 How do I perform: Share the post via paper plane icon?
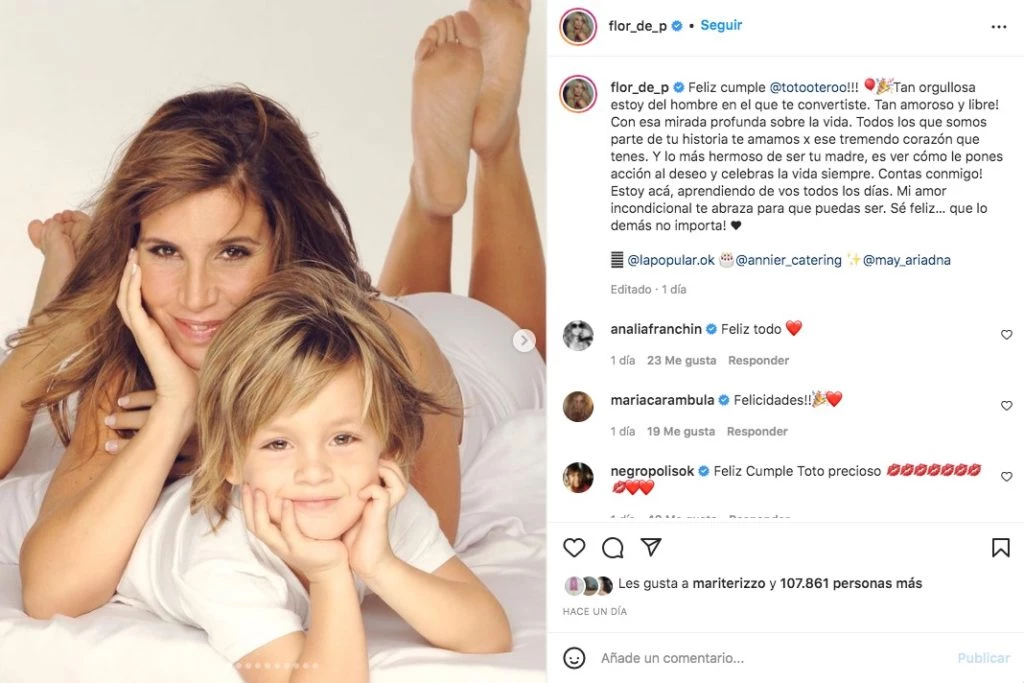[651, 547]
